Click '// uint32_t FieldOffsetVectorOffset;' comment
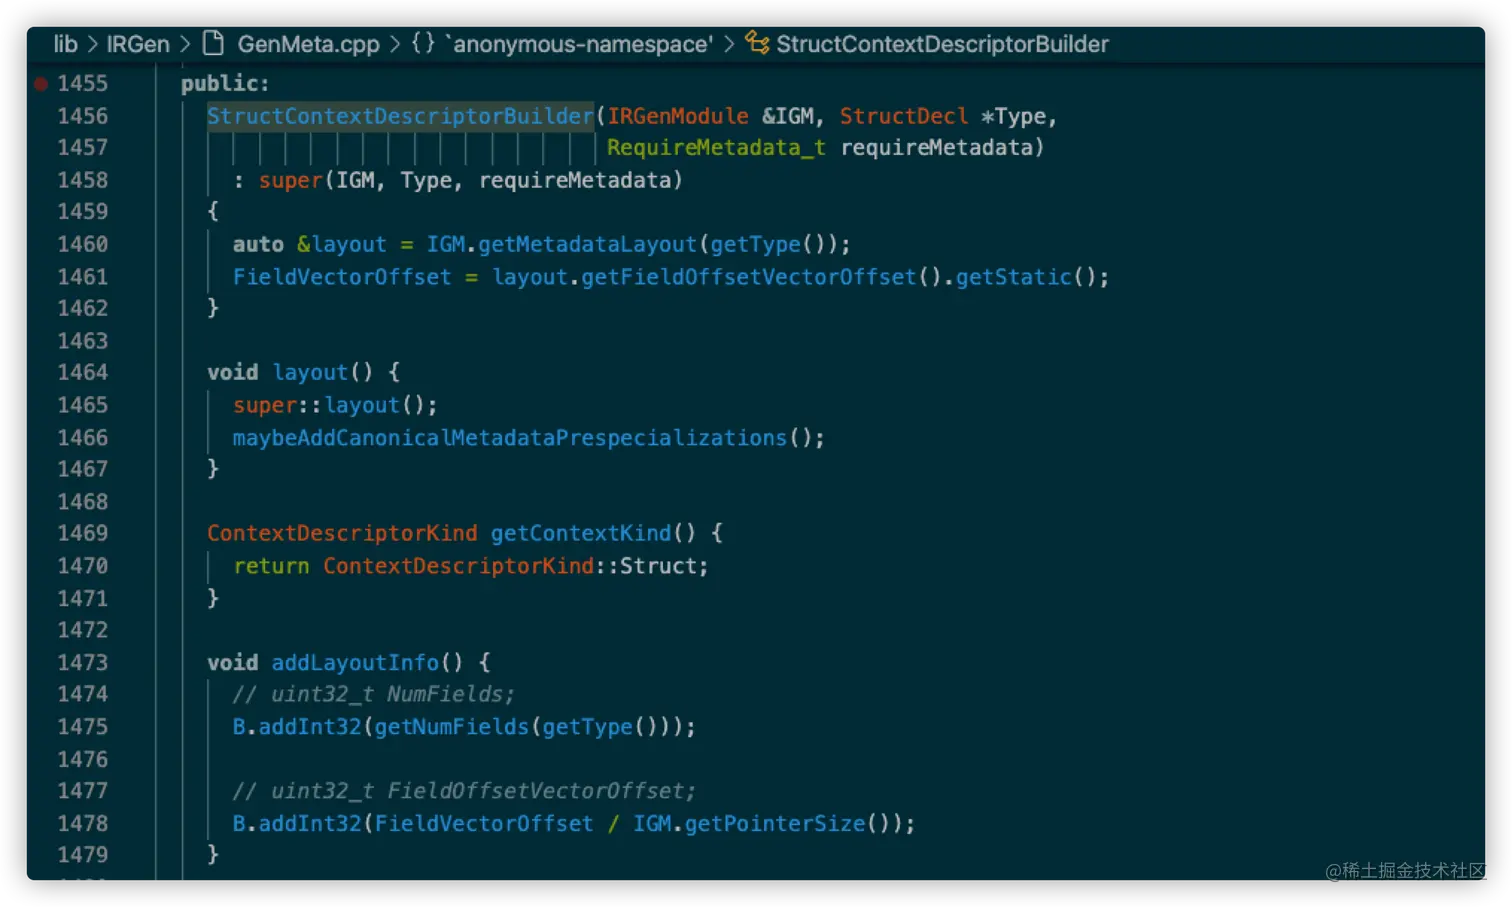1512x907 pixels. click(464, 791)
